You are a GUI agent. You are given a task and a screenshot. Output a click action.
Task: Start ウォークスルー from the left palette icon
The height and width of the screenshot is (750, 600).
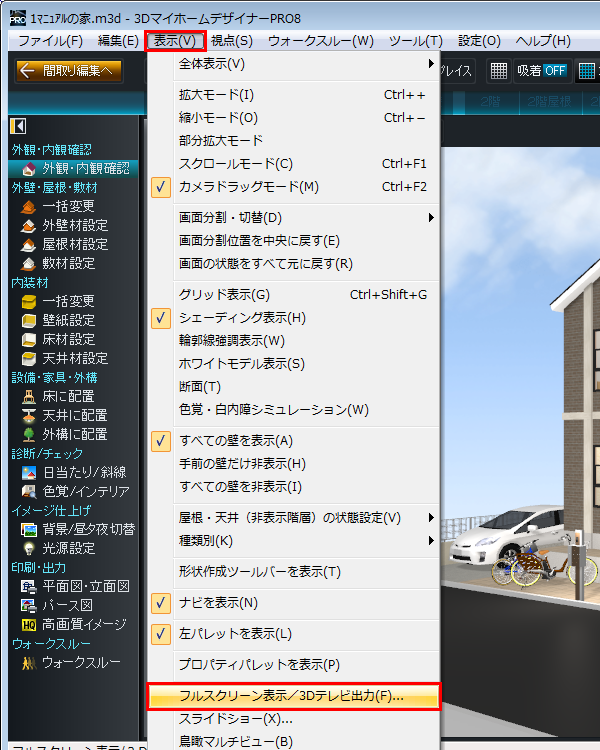coord(29,662)
